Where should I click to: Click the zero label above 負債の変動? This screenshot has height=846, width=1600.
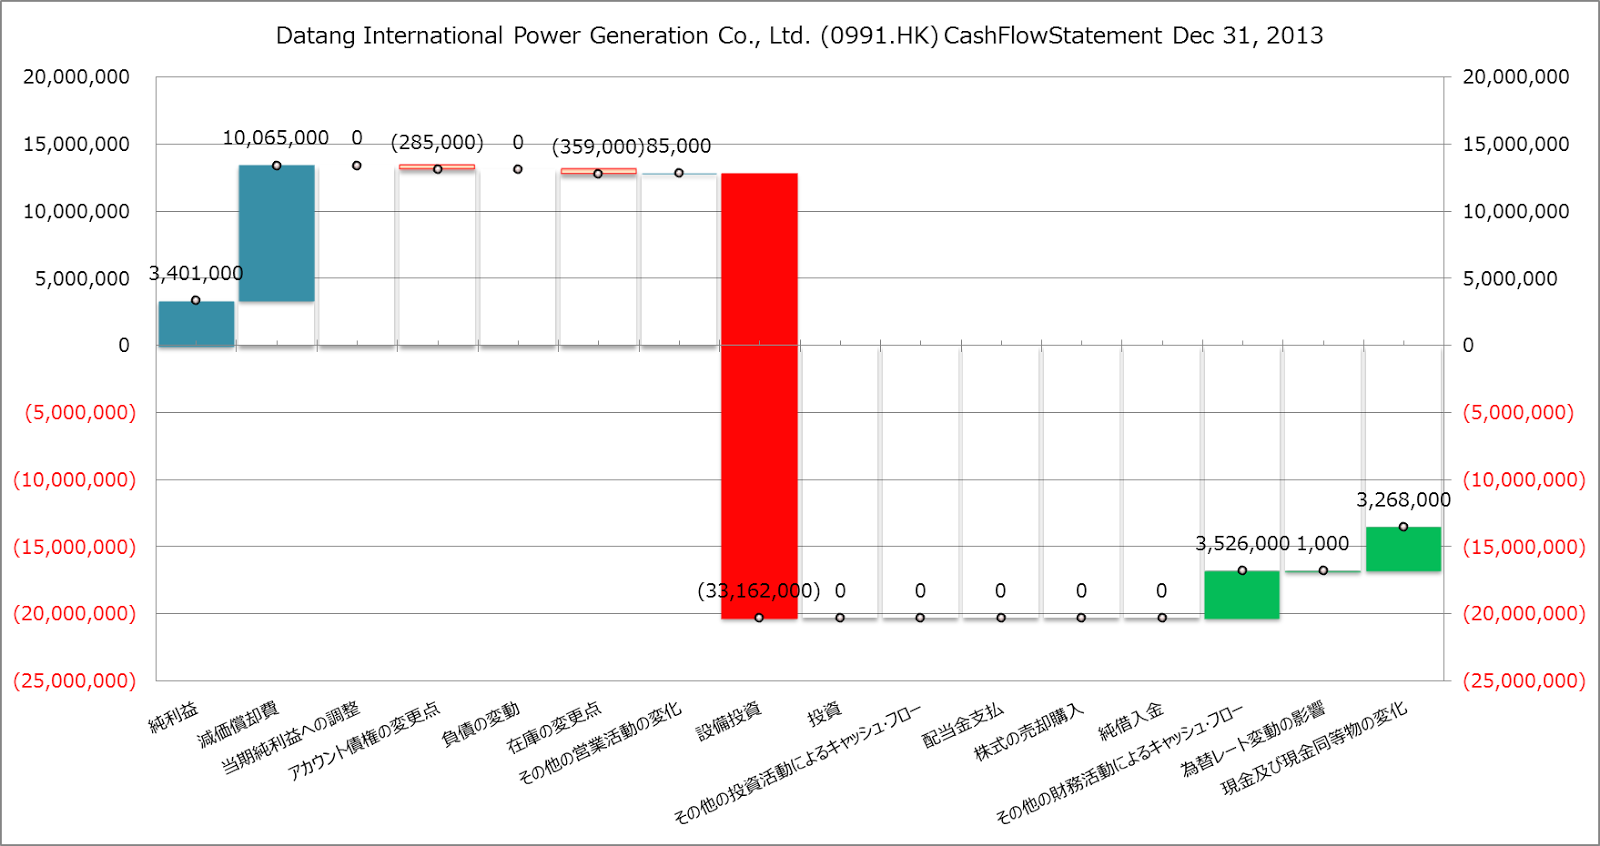pyautogui.click(x=518, y=142)
